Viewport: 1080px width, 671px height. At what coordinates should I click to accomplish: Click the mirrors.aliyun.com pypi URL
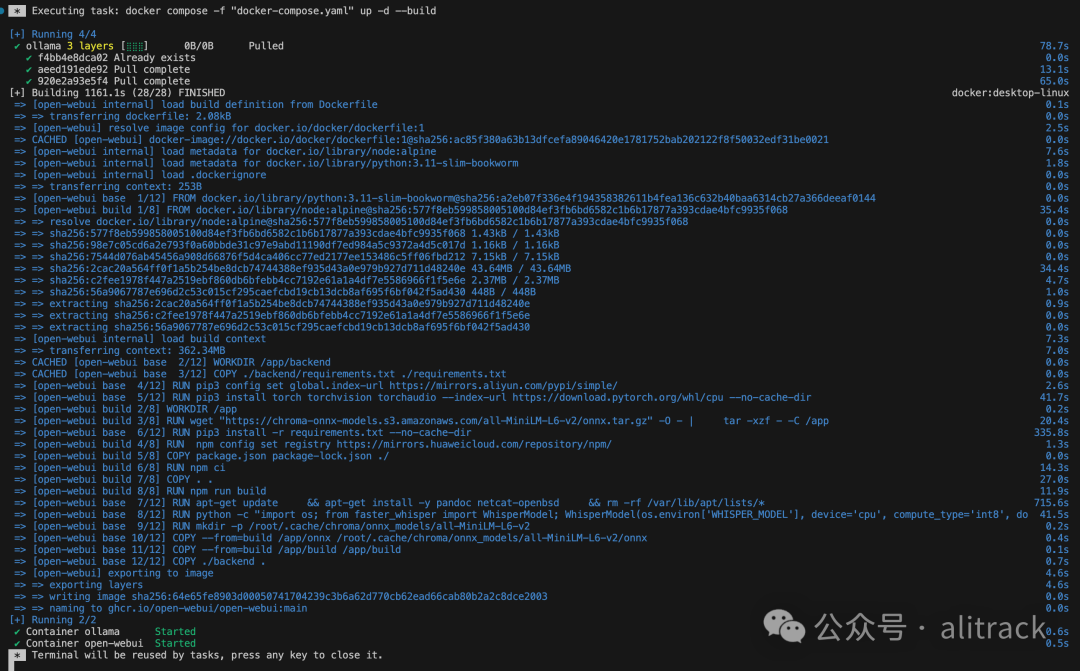503,385
